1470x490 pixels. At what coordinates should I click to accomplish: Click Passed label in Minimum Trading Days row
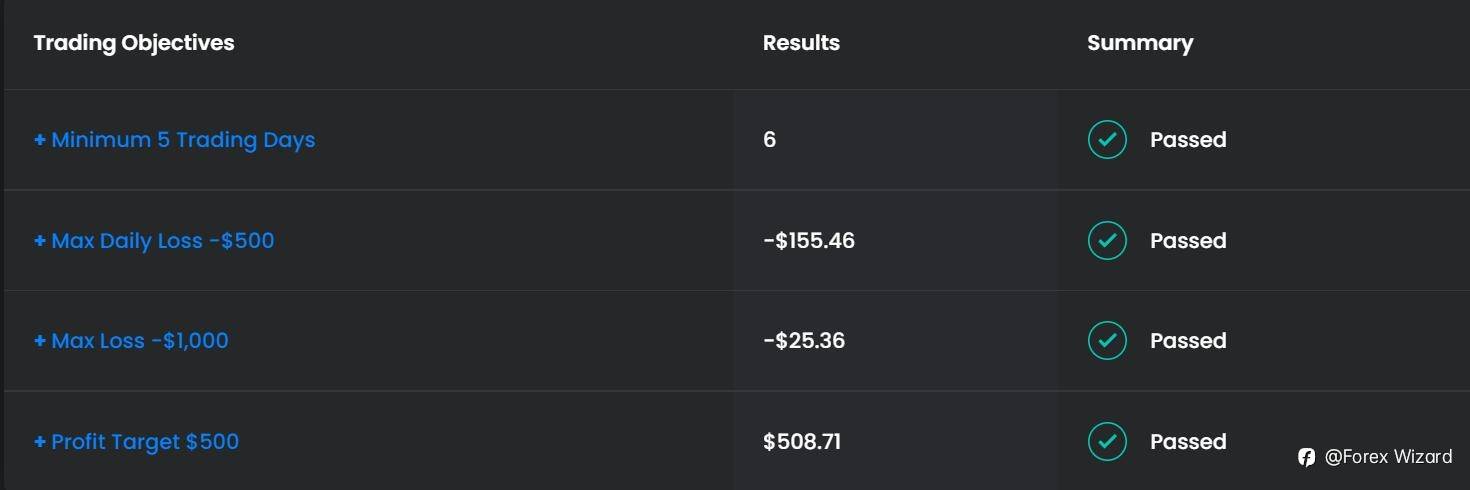point(1188,140)
